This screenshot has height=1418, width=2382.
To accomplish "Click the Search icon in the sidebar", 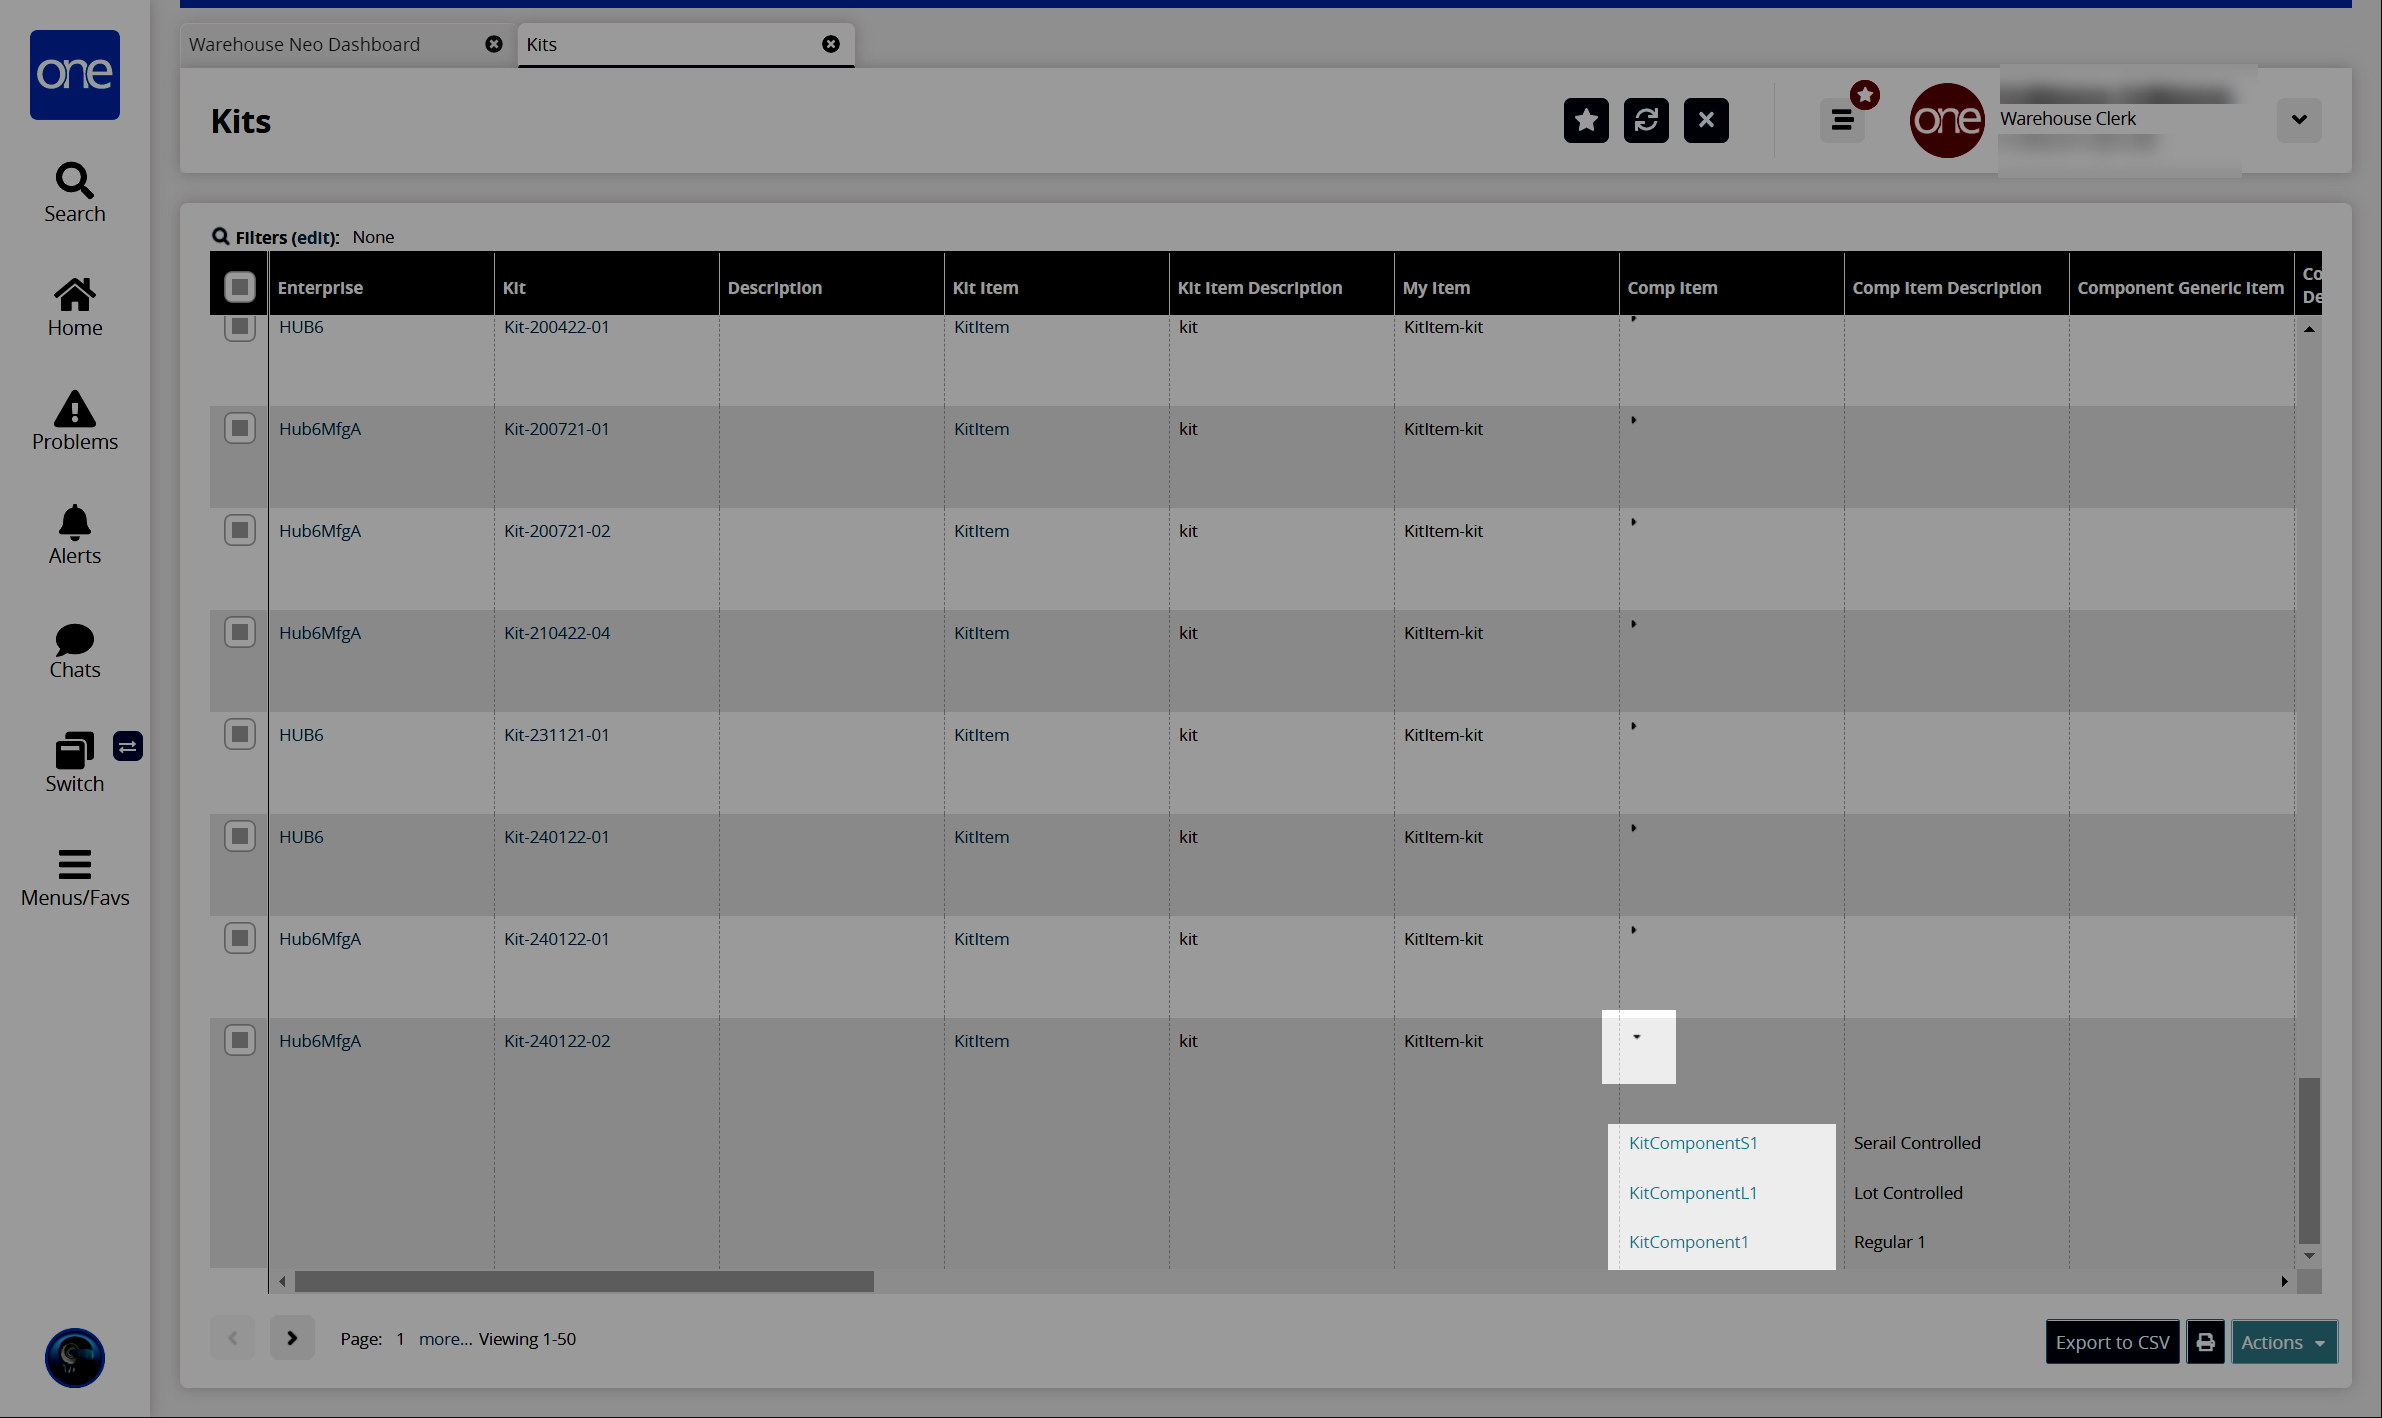I will (74, 179).
